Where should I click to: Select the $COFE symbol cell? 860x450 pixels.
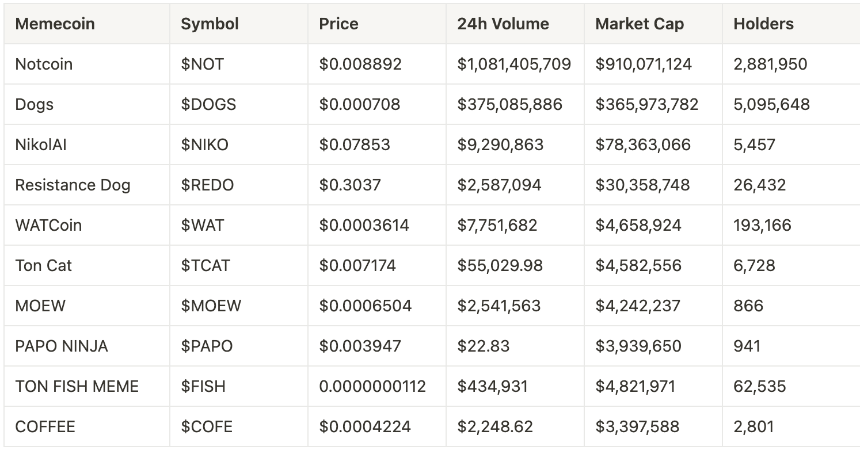207,427
